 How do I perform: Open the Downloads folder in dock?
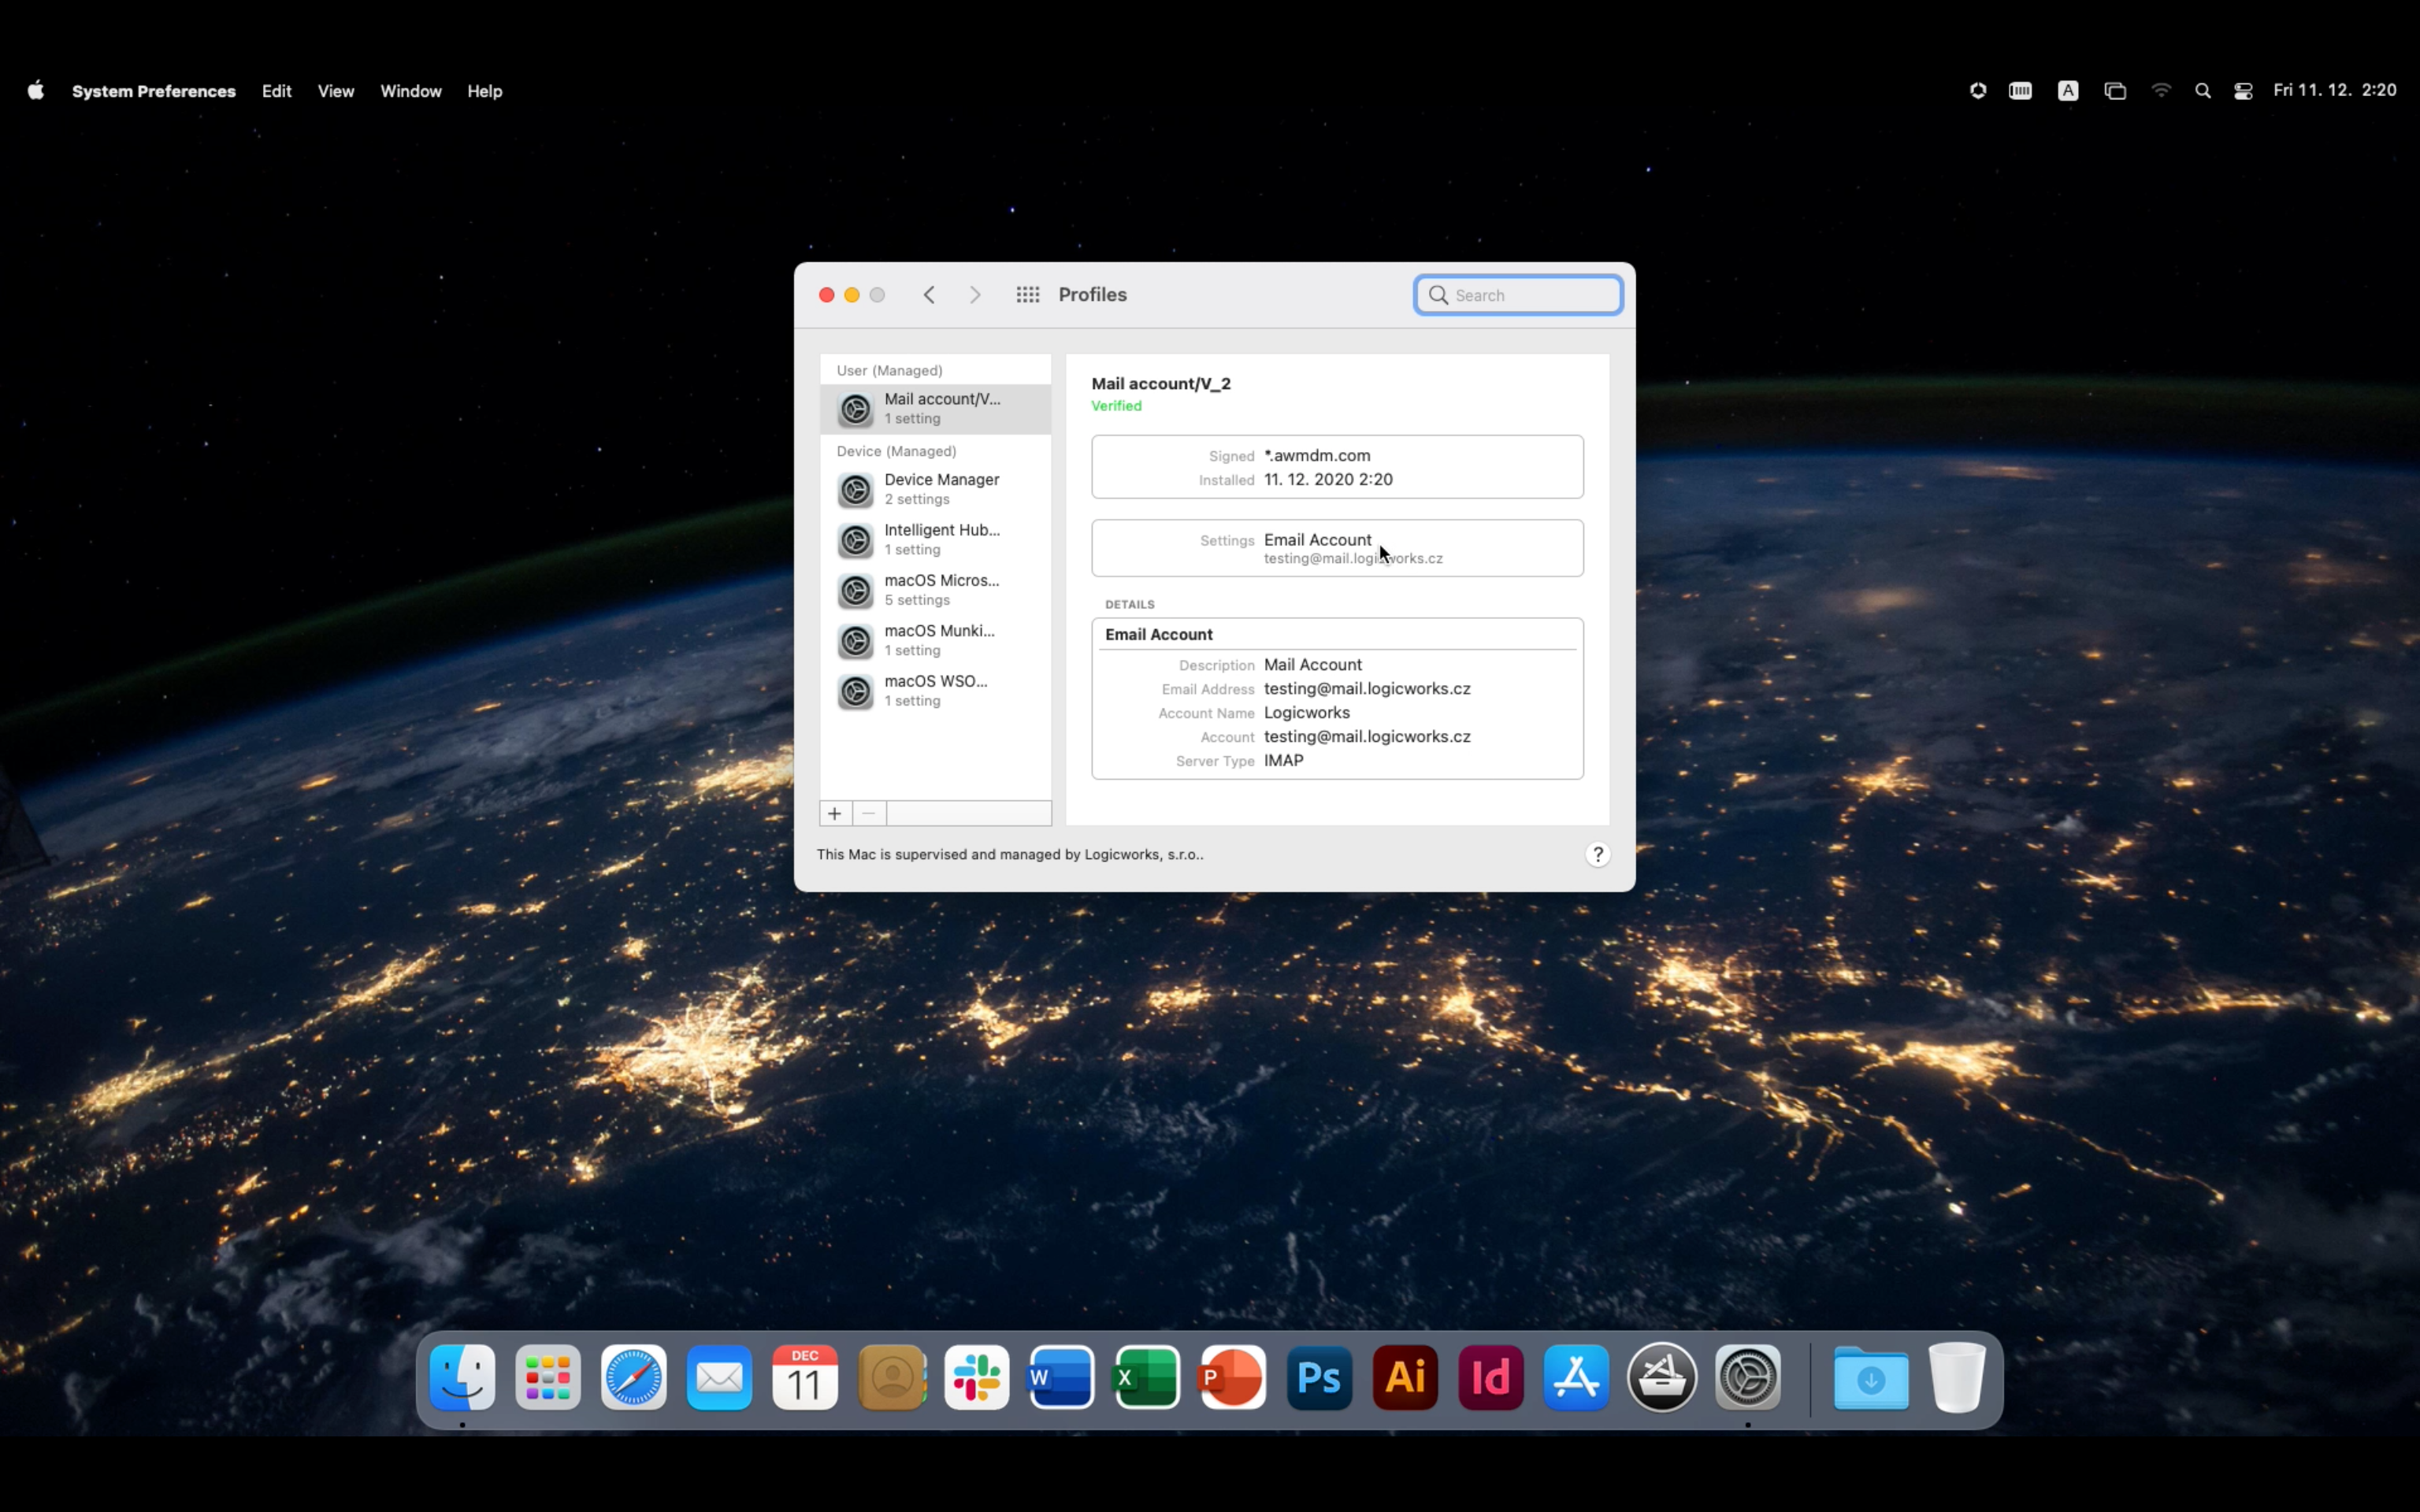click(x=1870, y=1378)
